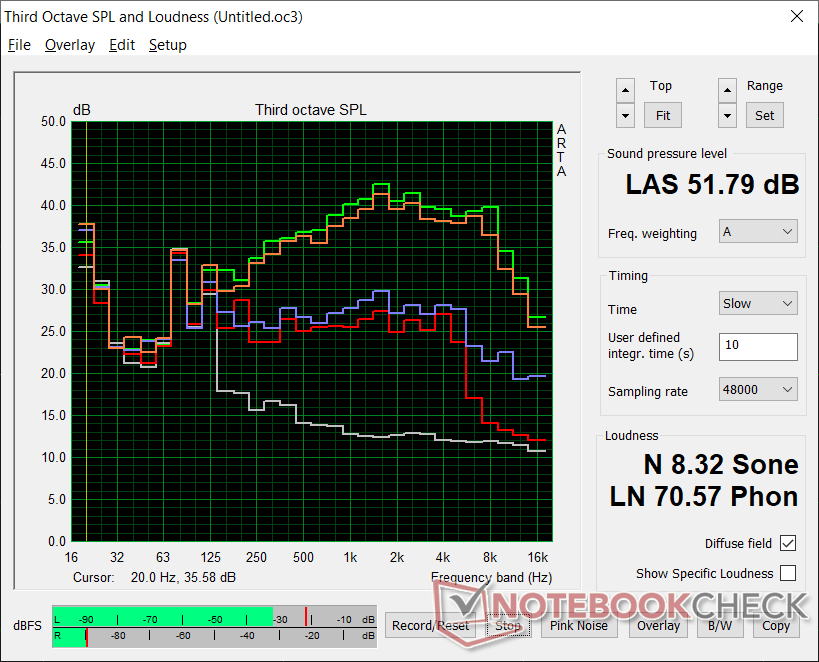
Task: Click the Range Set button
Action: click(764, 115)
